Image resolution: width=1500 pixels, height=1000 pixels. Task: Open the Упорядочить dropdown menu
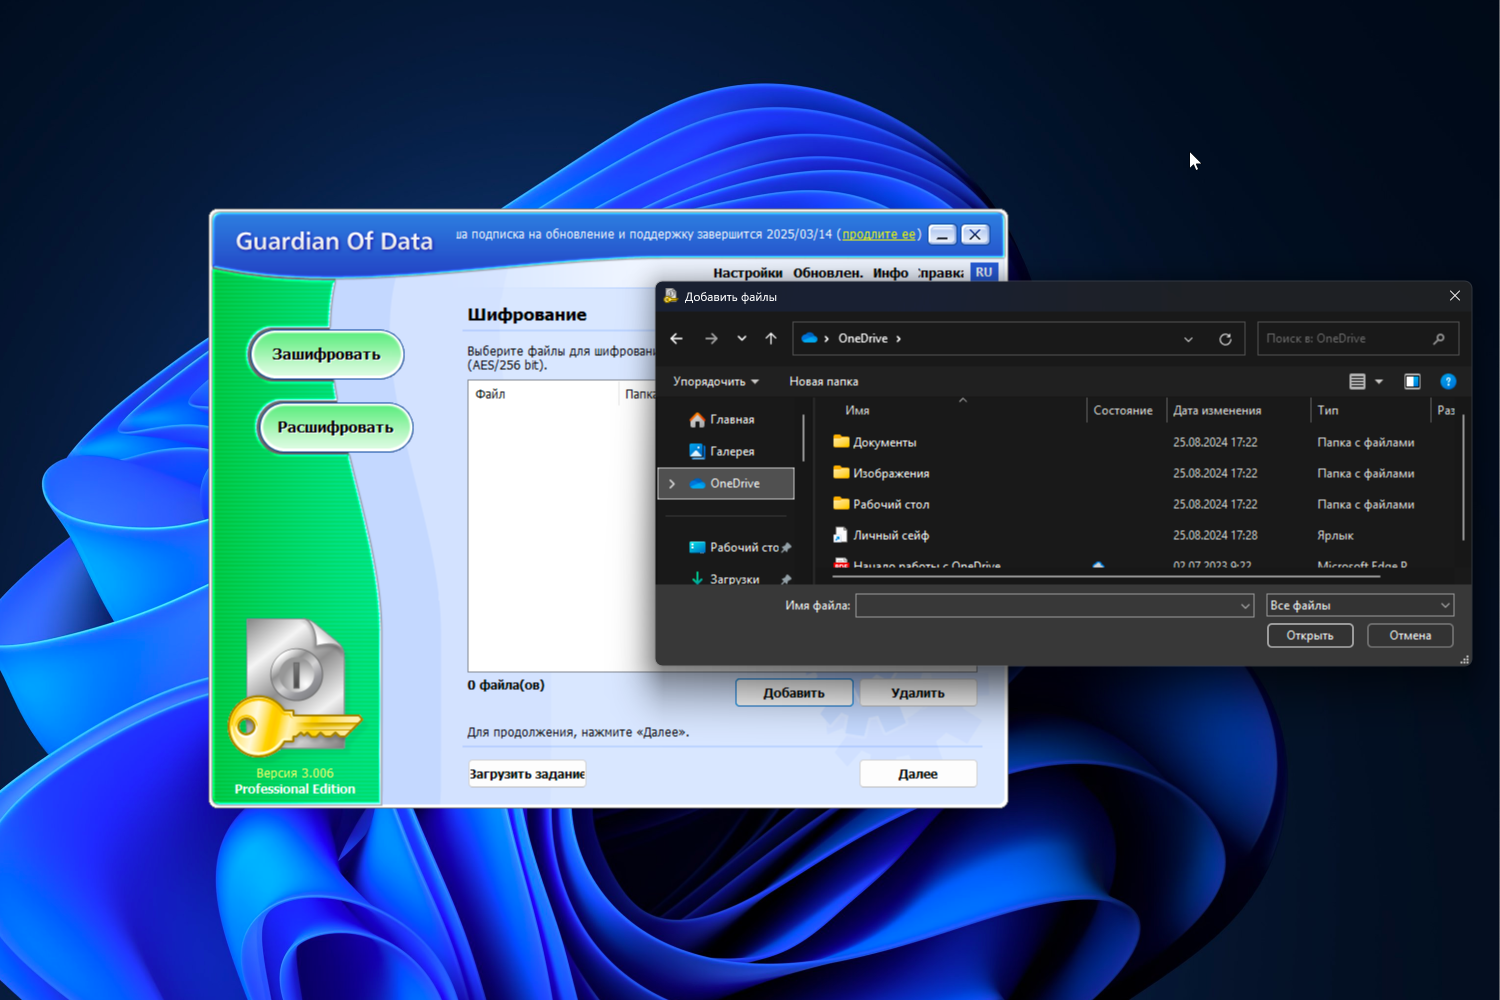coord(716,382)
